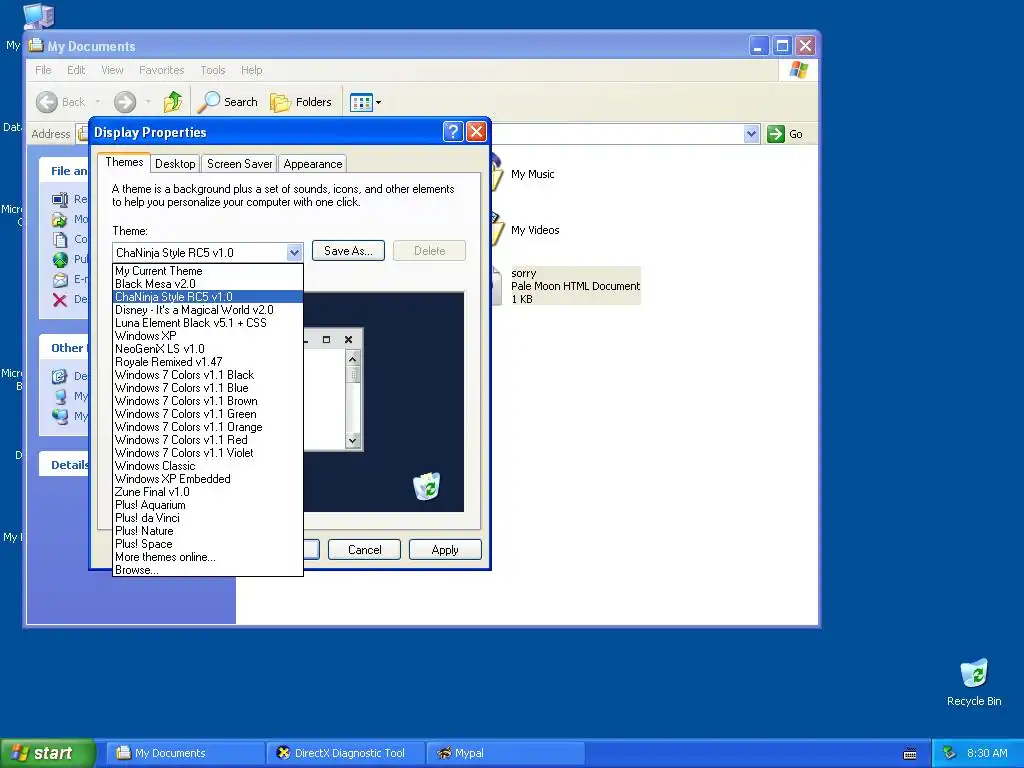
Task: Click the on-screen keyboard tray icon
Action: [910, 754]
